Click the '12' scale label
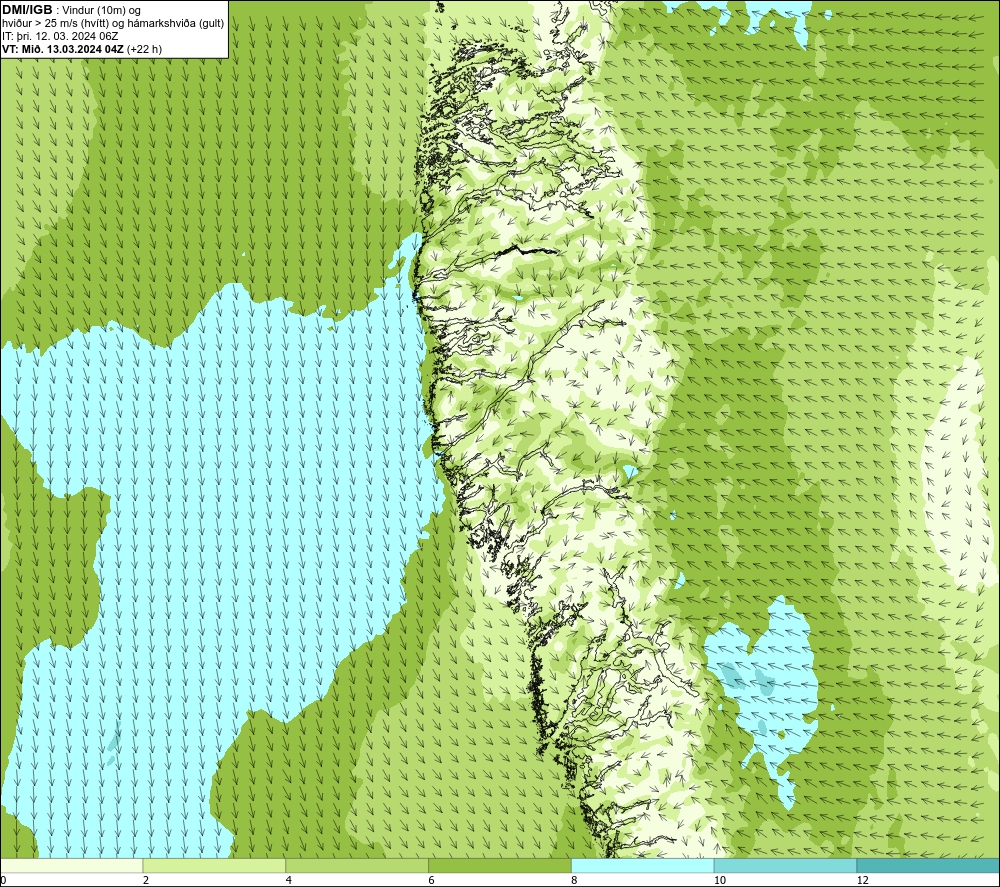Image resolution: width=1000 pixels, height=887 pixels. 863,880
